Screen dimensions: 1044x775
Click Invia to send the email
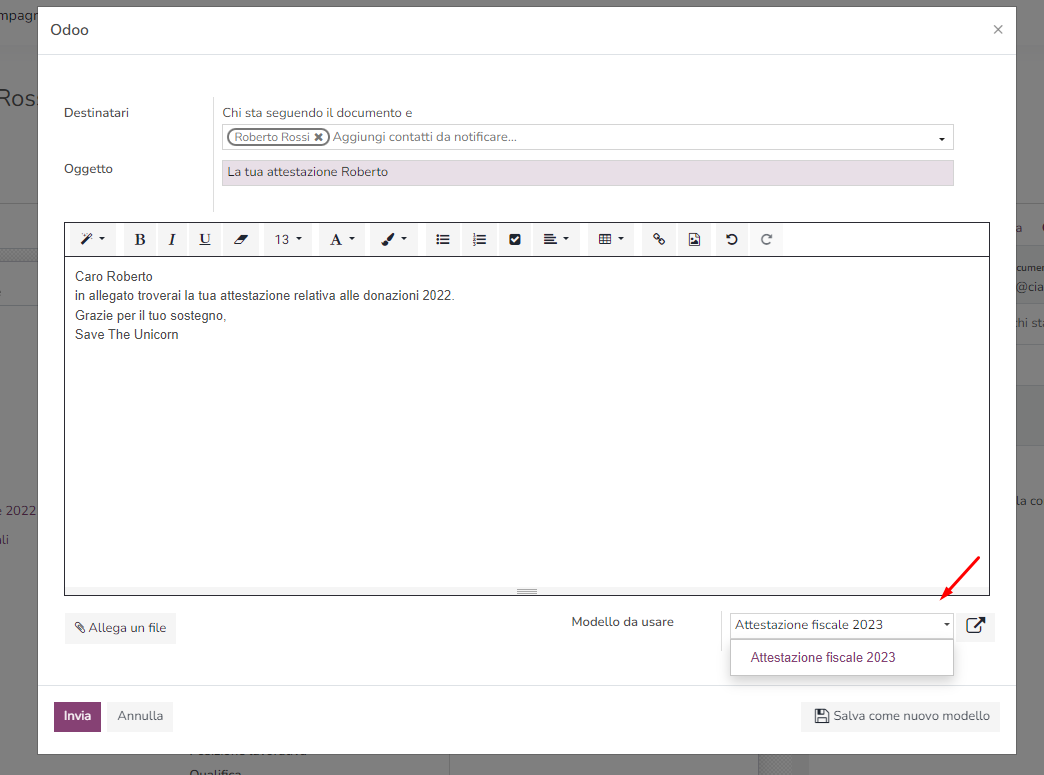coord(77,716)
